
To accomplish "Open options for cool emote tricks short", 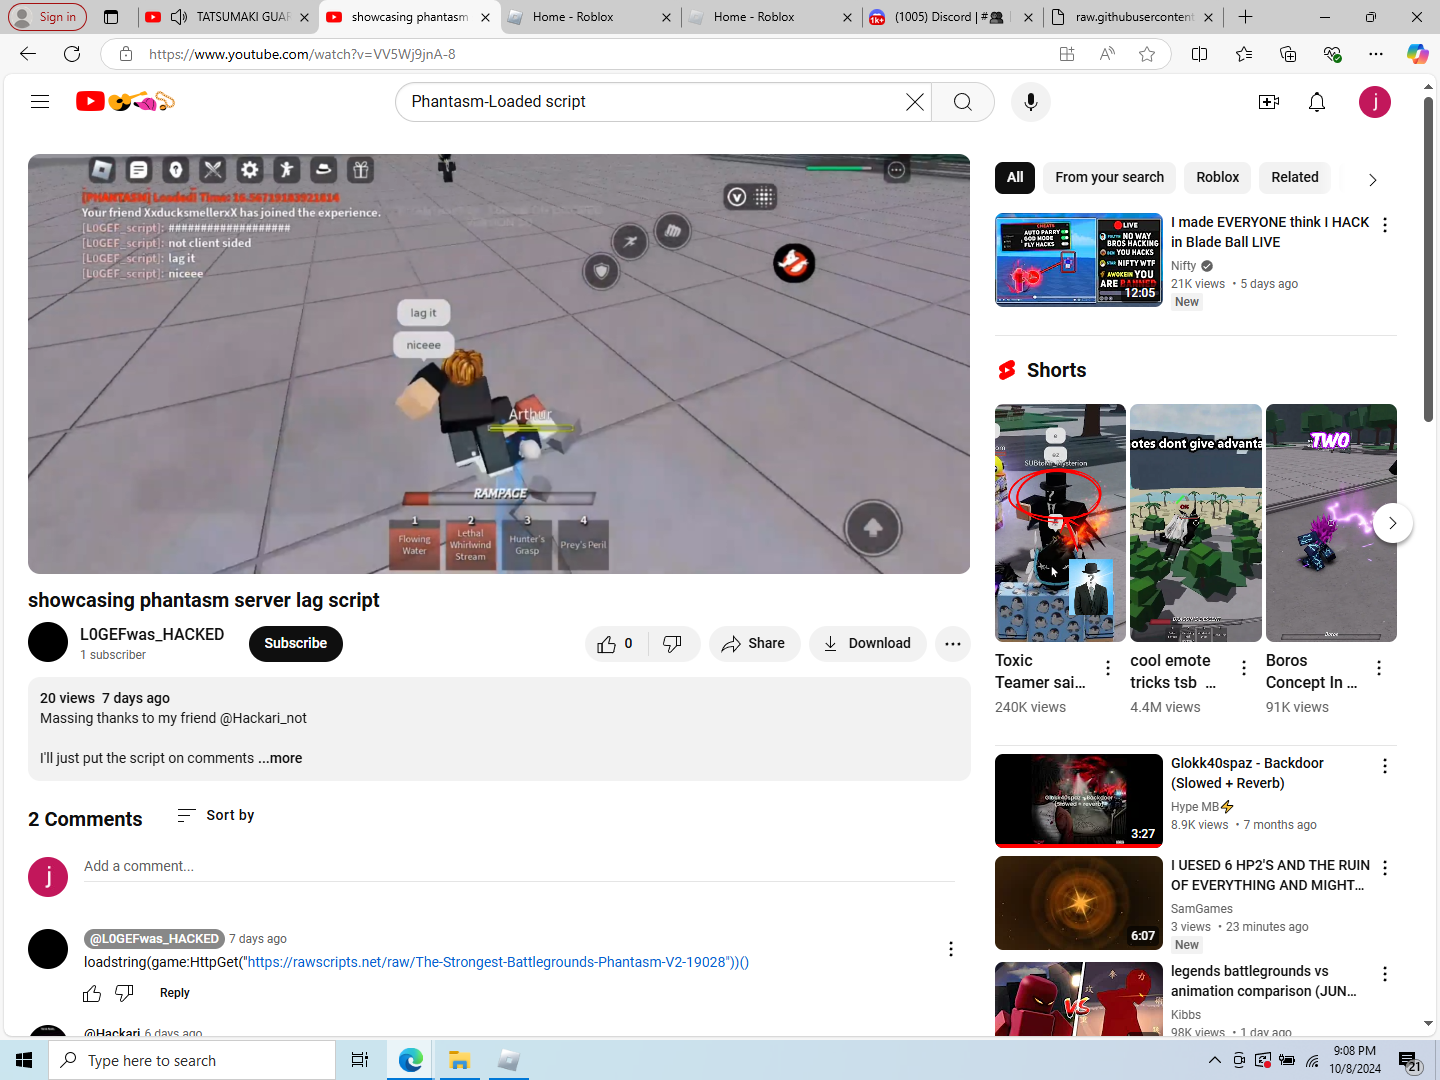I will (1244, 668).
